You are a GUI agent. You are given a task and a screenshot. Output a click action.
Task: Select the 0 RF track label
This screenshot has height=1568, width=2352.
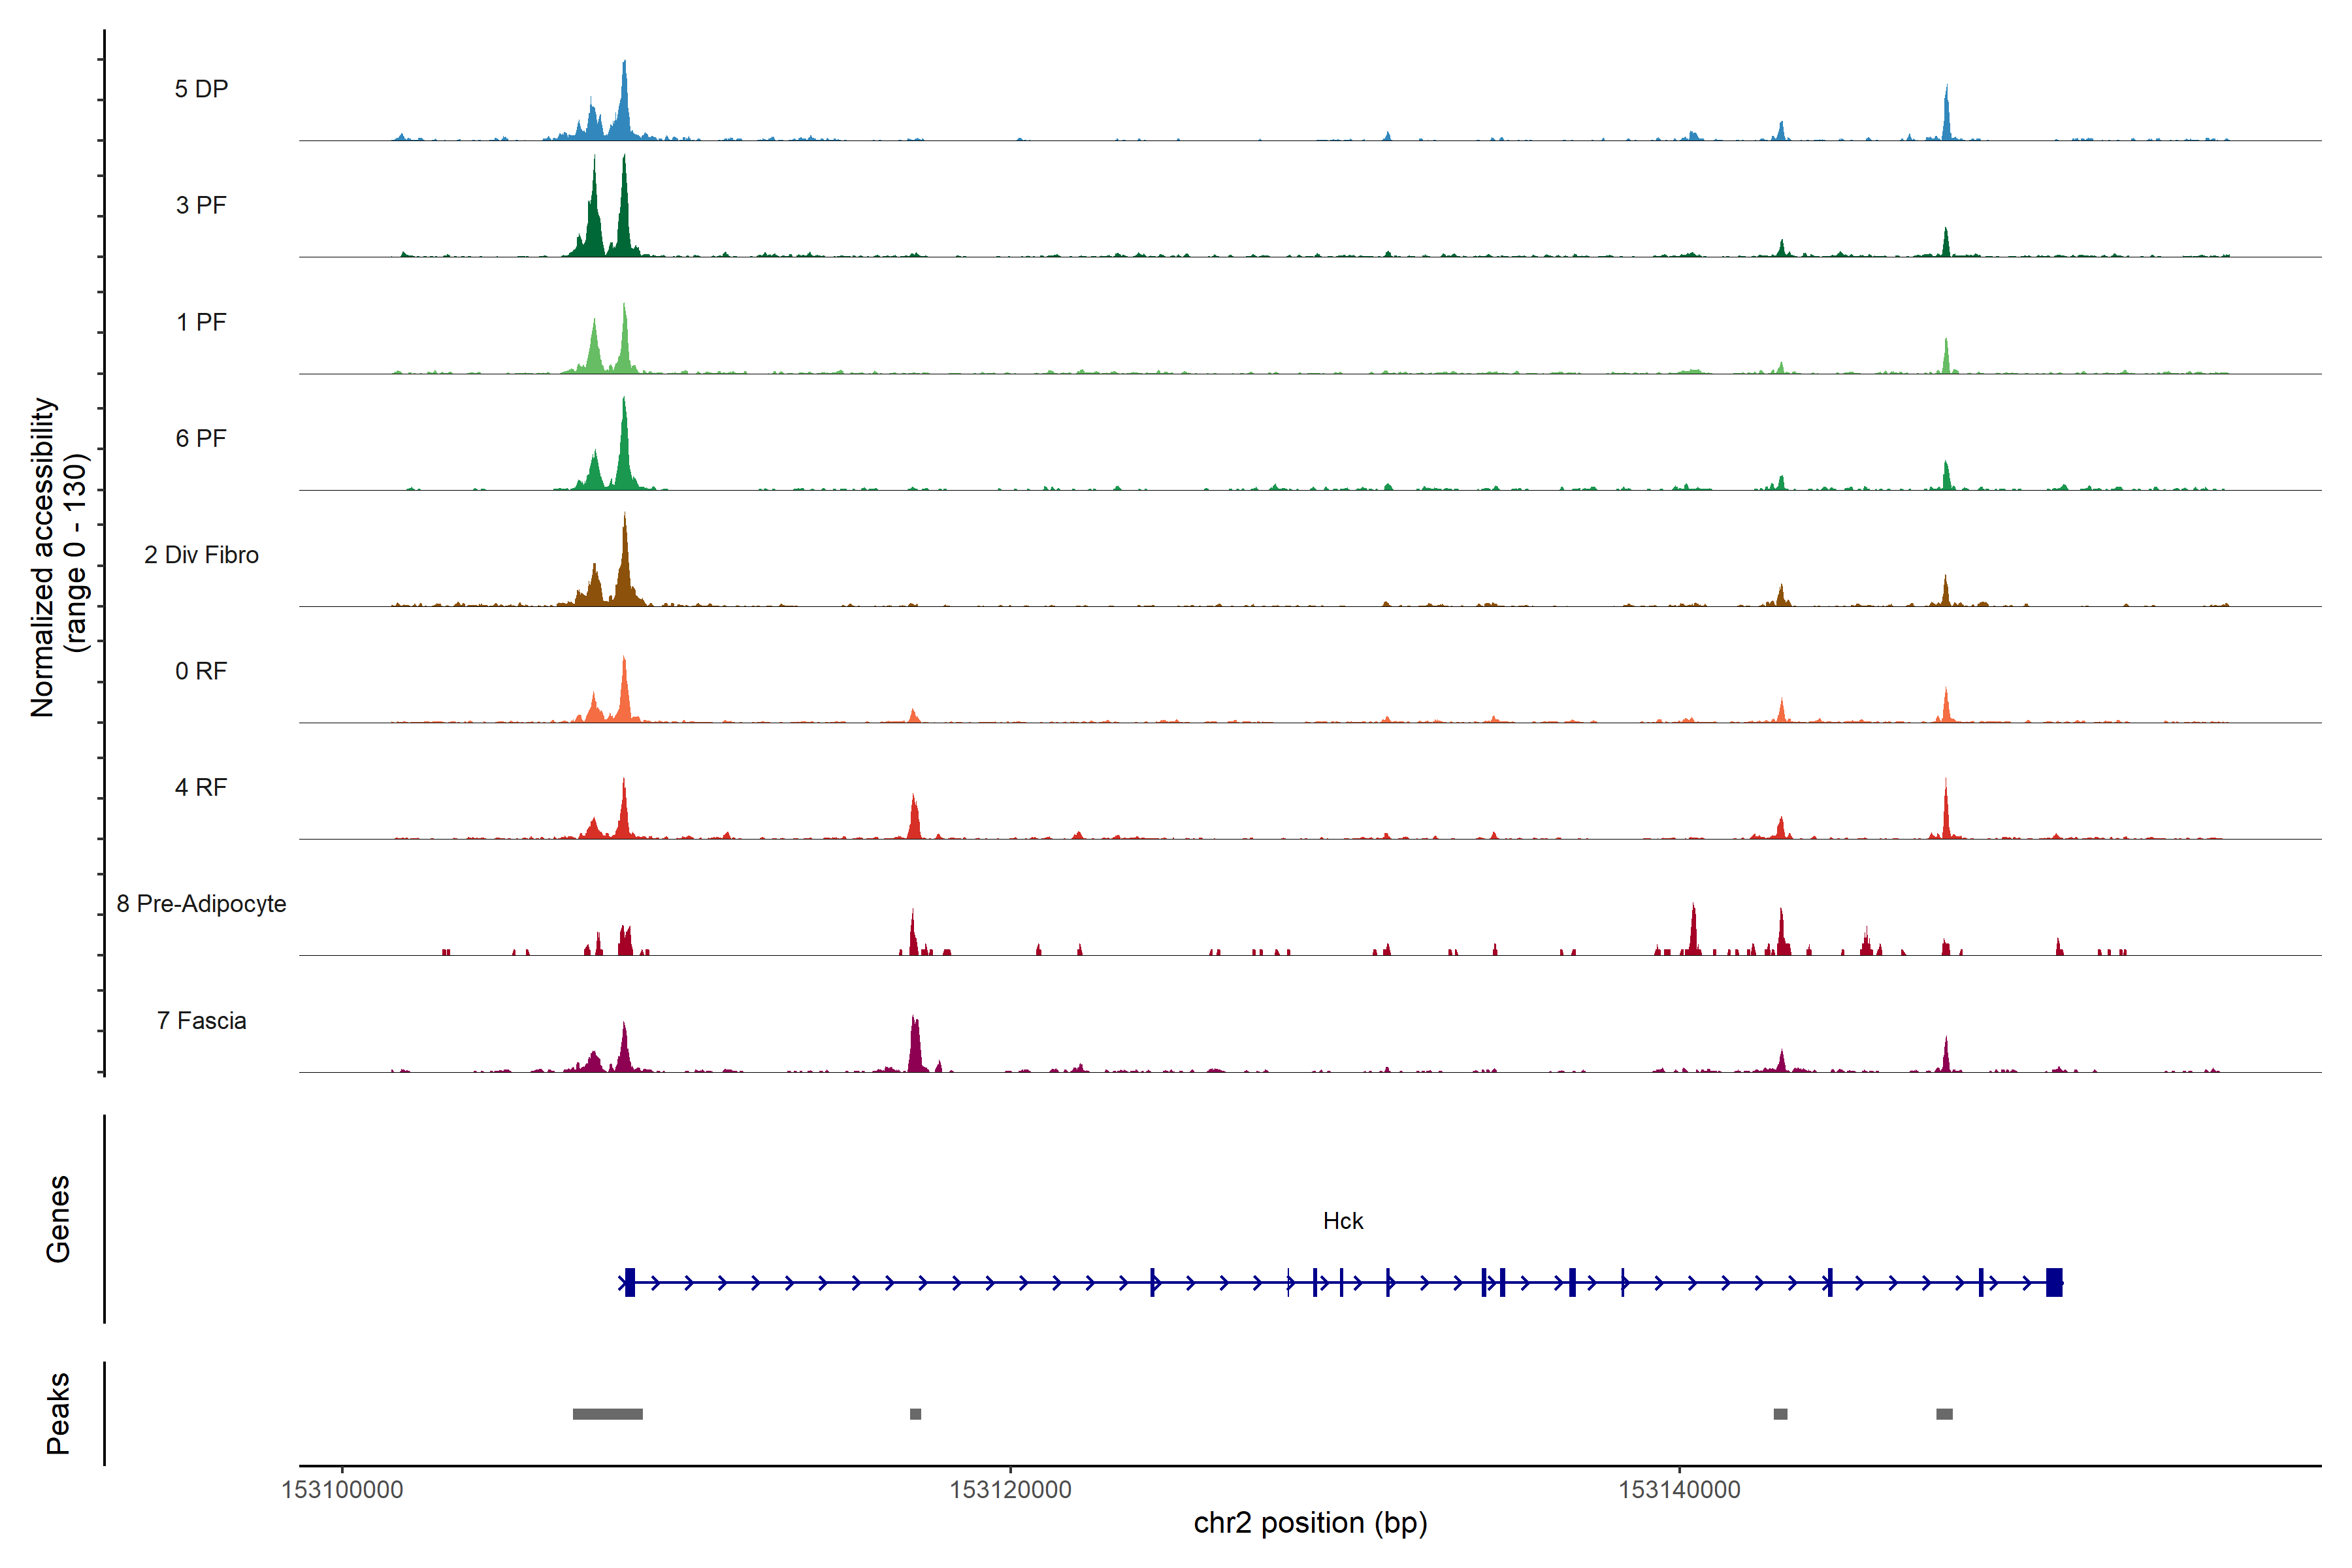click(201, 671)
